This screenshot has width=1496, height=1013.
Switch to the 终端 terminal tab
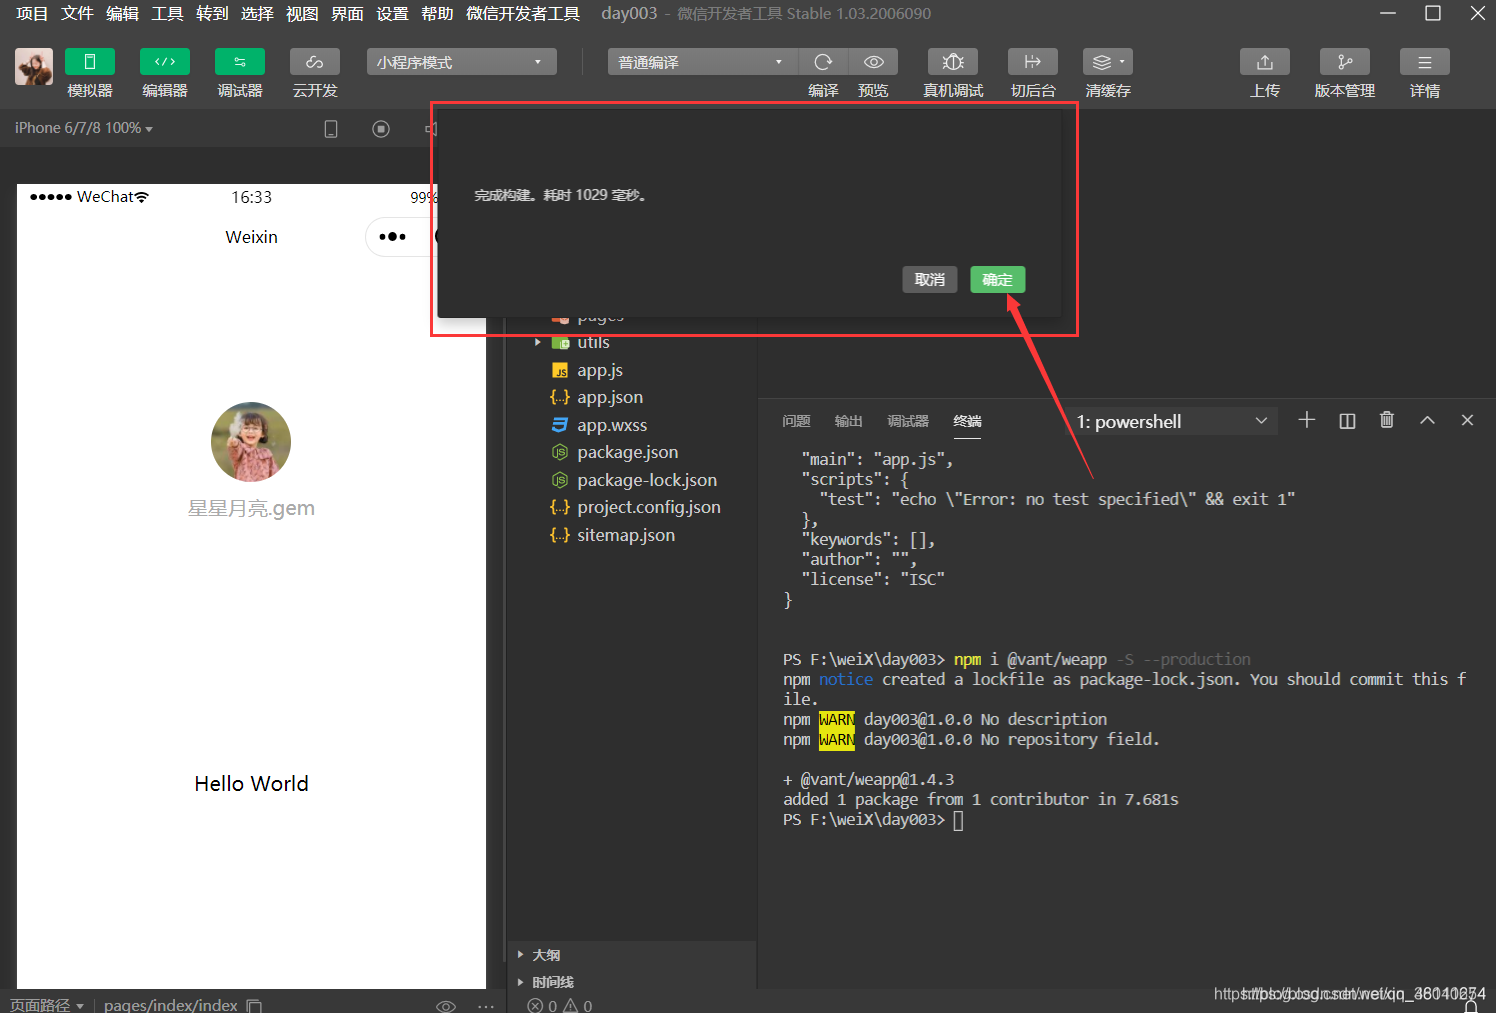tap(967, 421)
